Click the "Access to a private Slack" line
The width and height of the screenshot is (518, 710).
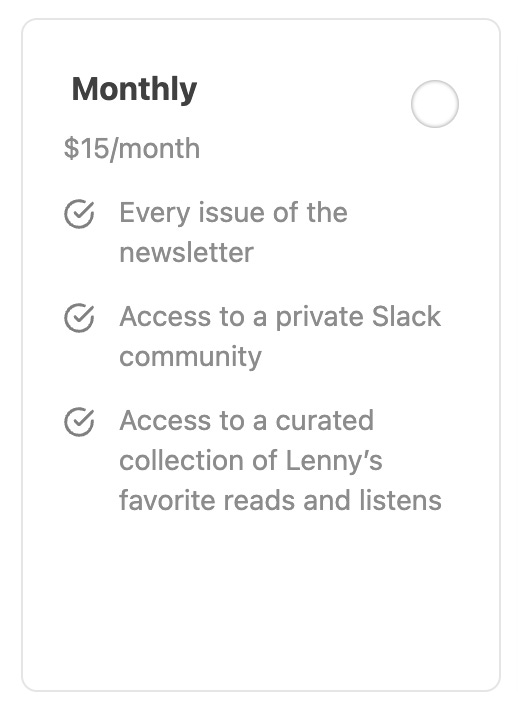point(280,316)
